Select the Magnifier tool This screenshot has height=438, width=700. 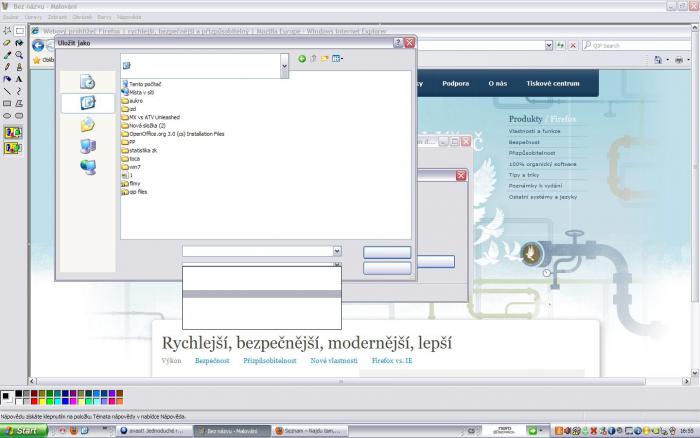click(x=19, y=55)
